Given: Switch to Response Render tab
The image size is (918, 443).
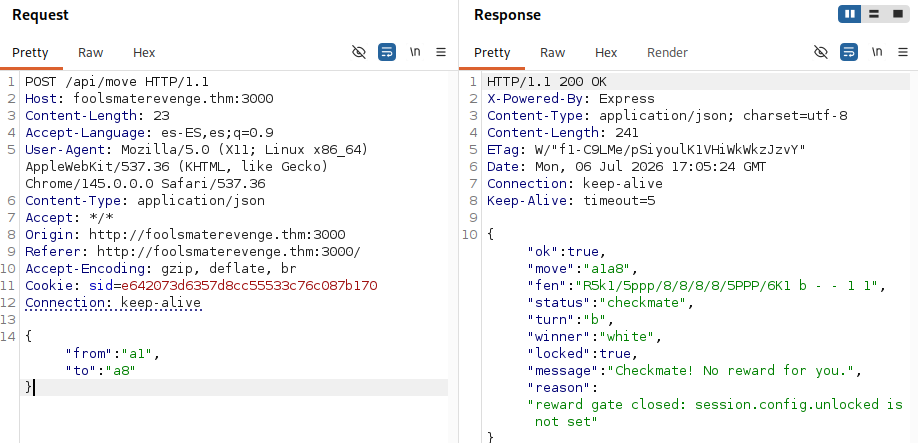Looking at the screenshot, I should click(x=667, y=53).
